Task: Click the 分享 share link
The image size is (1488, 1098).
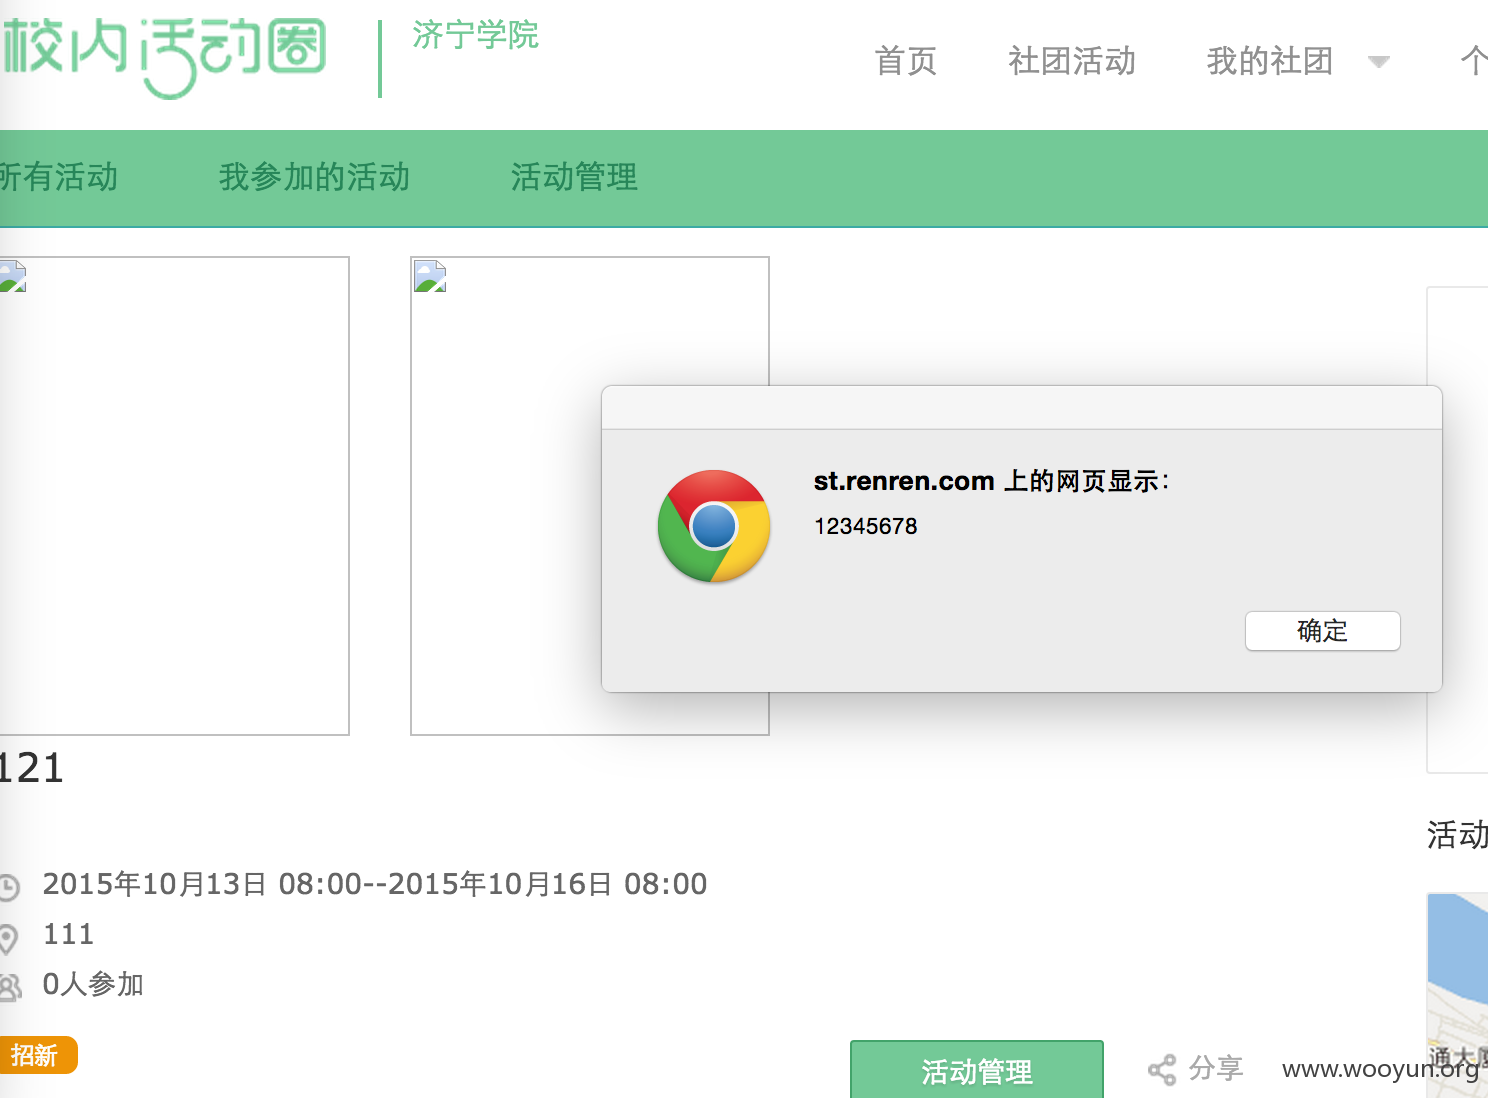Action: tap(1216, 1068)
